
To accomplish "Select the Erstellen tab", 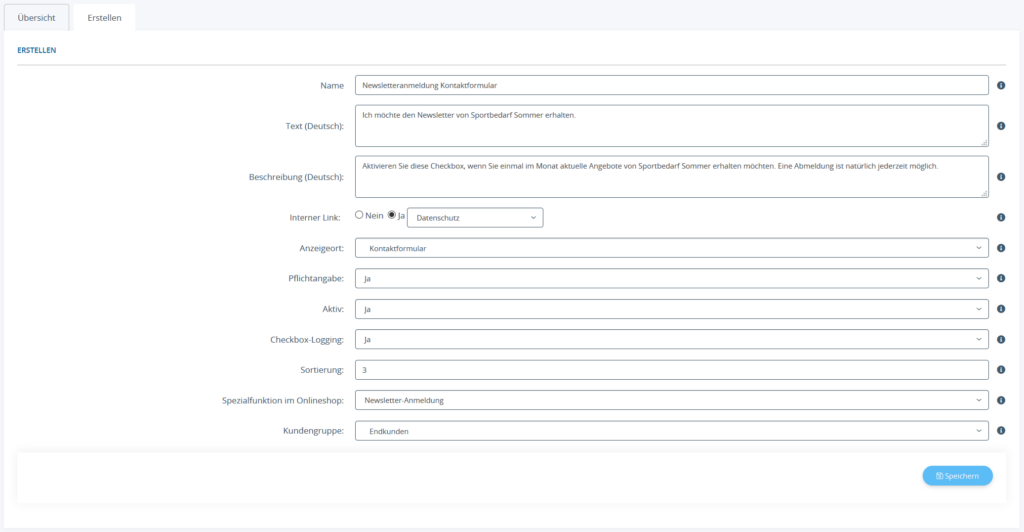I will (x=104, y=18).
